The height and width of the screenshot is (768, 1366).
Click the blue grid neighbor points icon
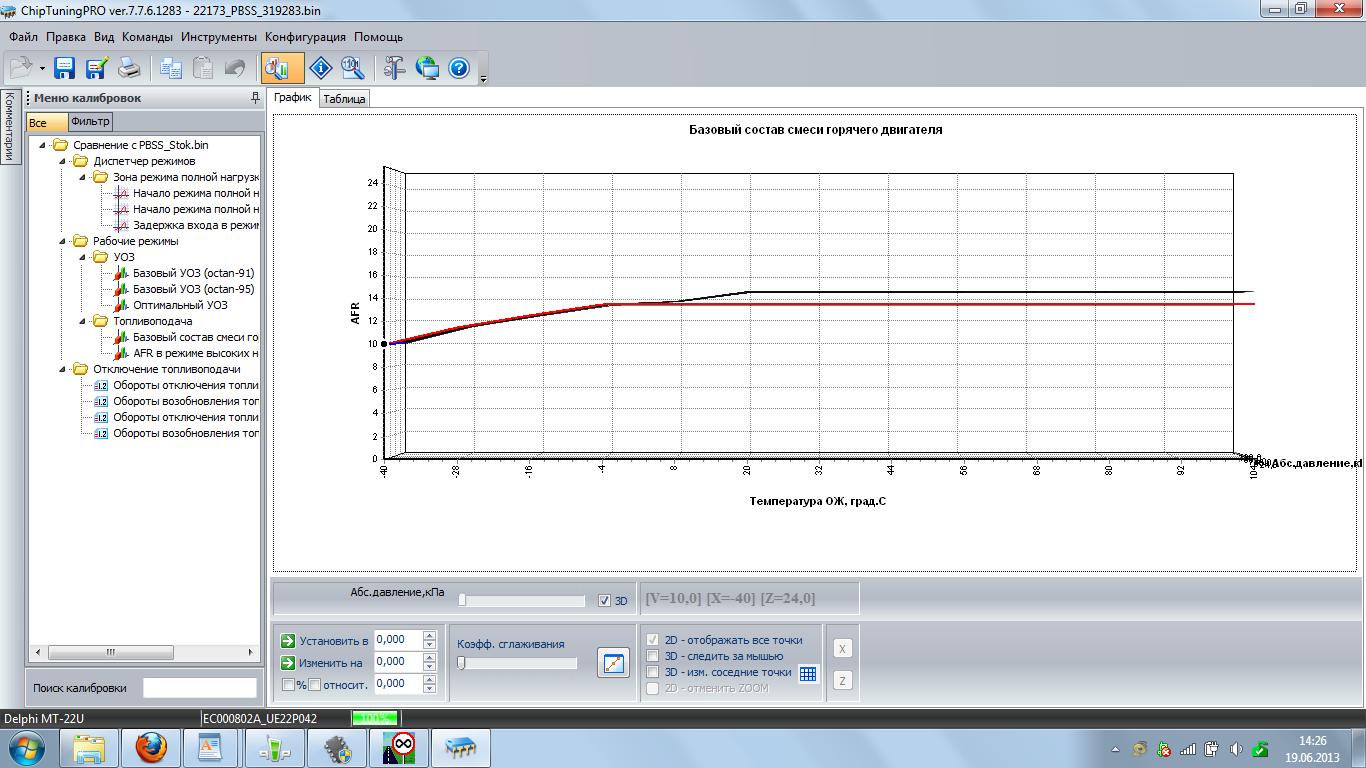coord(808,674)
